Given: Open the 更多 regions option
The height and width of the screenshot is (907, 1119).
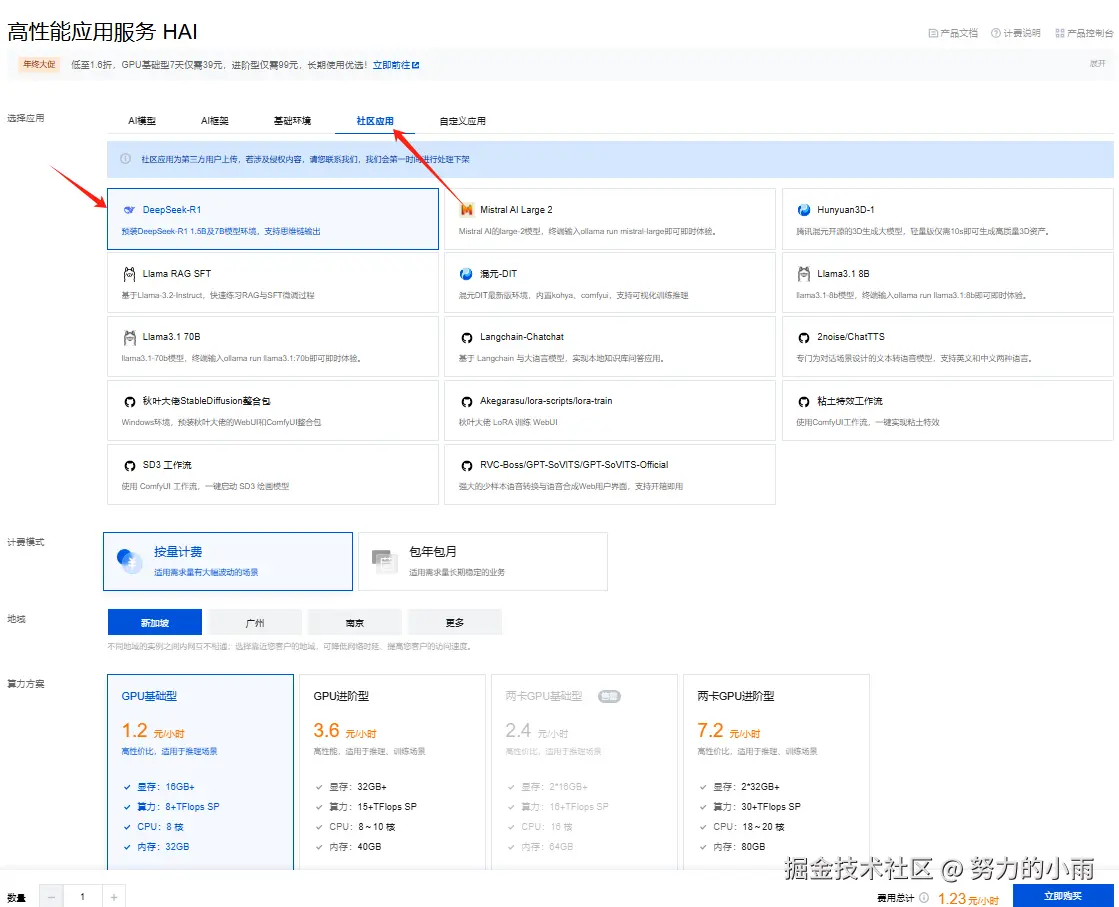Looking at the screenshot, I should click(x=455, y=622).
